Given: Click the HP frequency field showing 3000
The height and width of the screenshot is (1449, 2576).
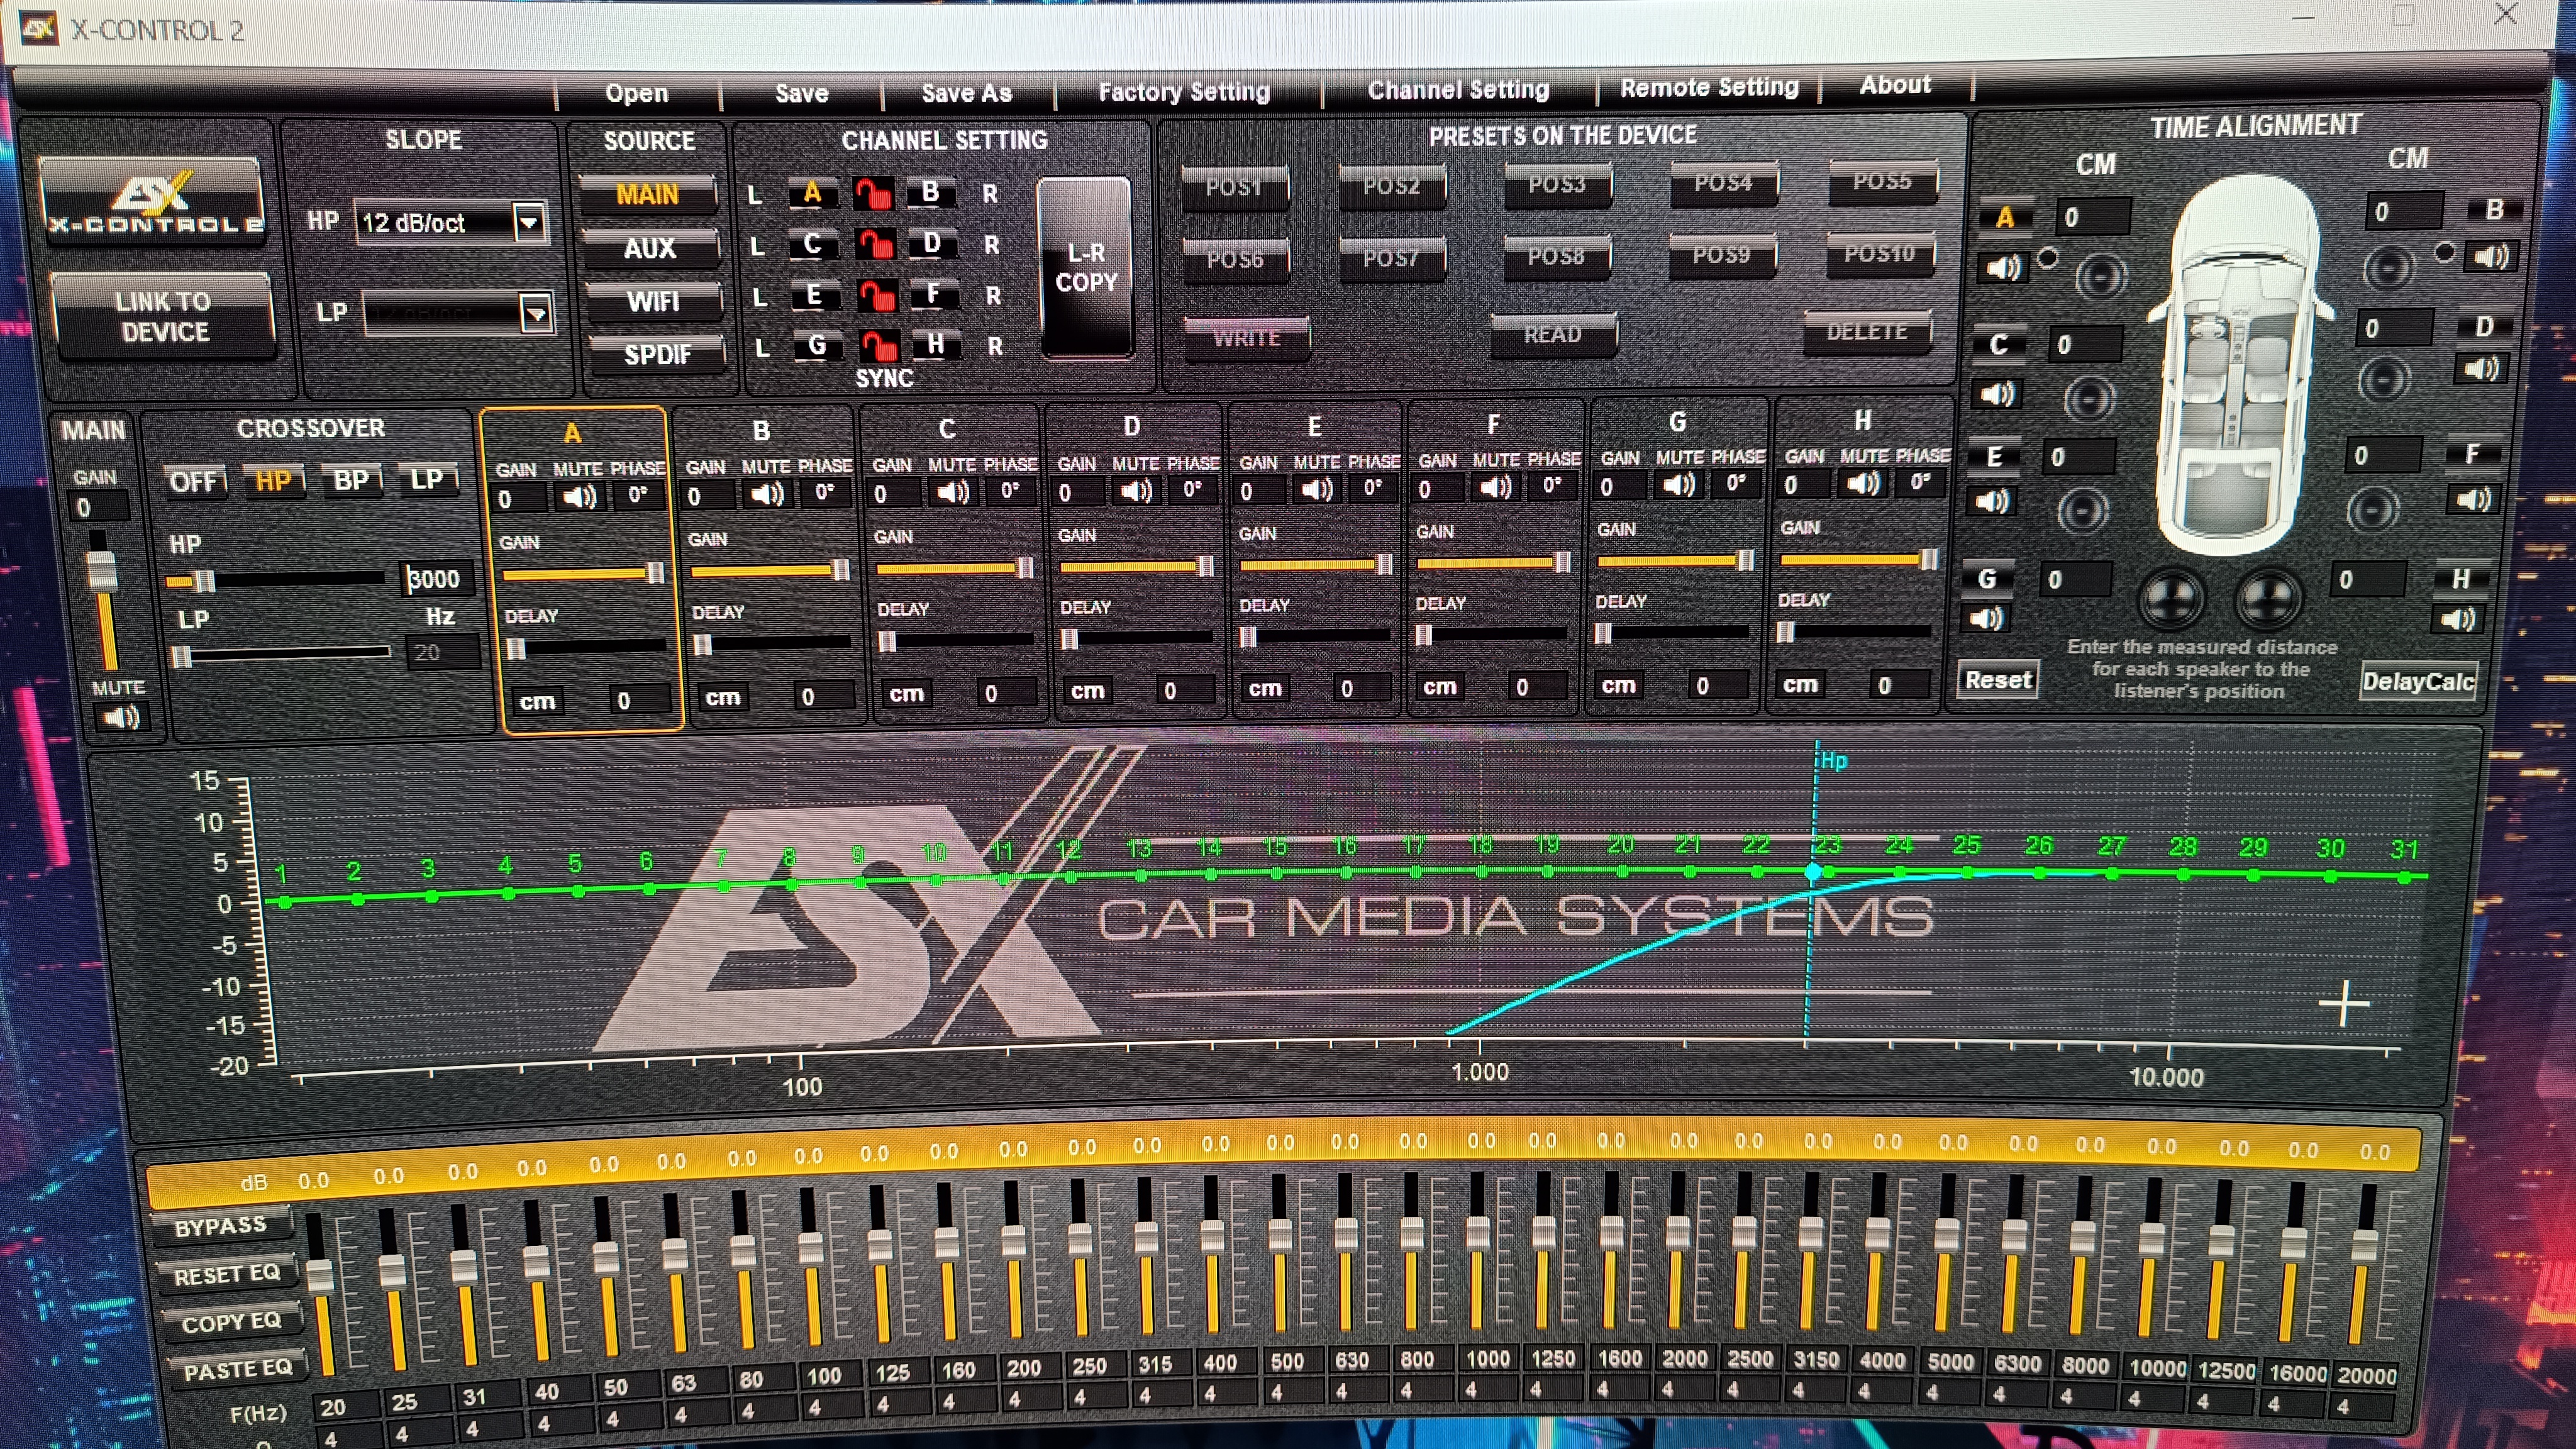Looking at the screenshot, I should pos(437,579).
